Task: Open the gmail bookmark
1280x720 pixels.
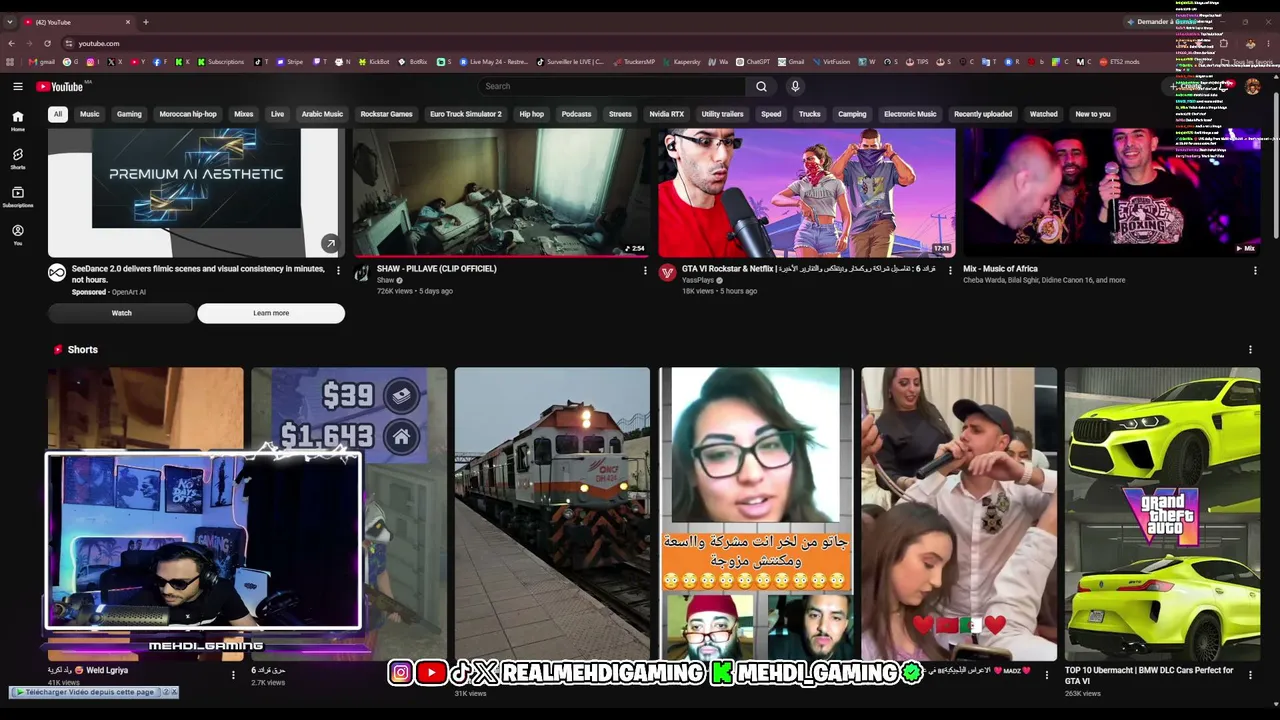Action: point(42,62)
